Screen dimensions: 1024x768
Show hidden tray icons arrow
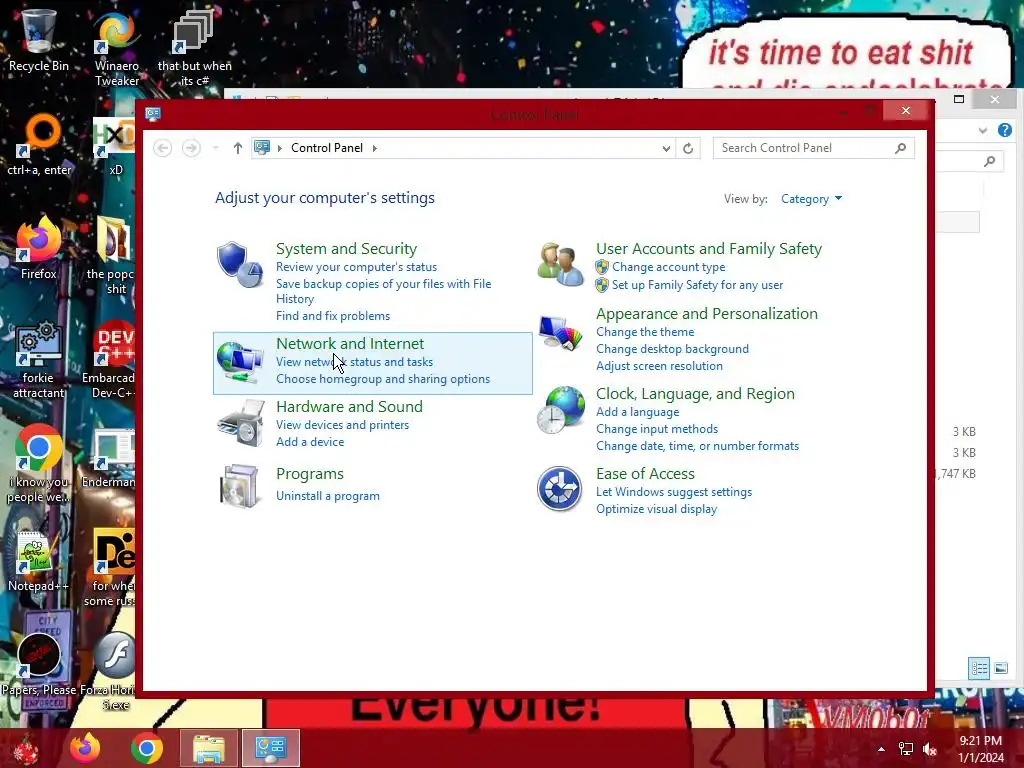881,749
